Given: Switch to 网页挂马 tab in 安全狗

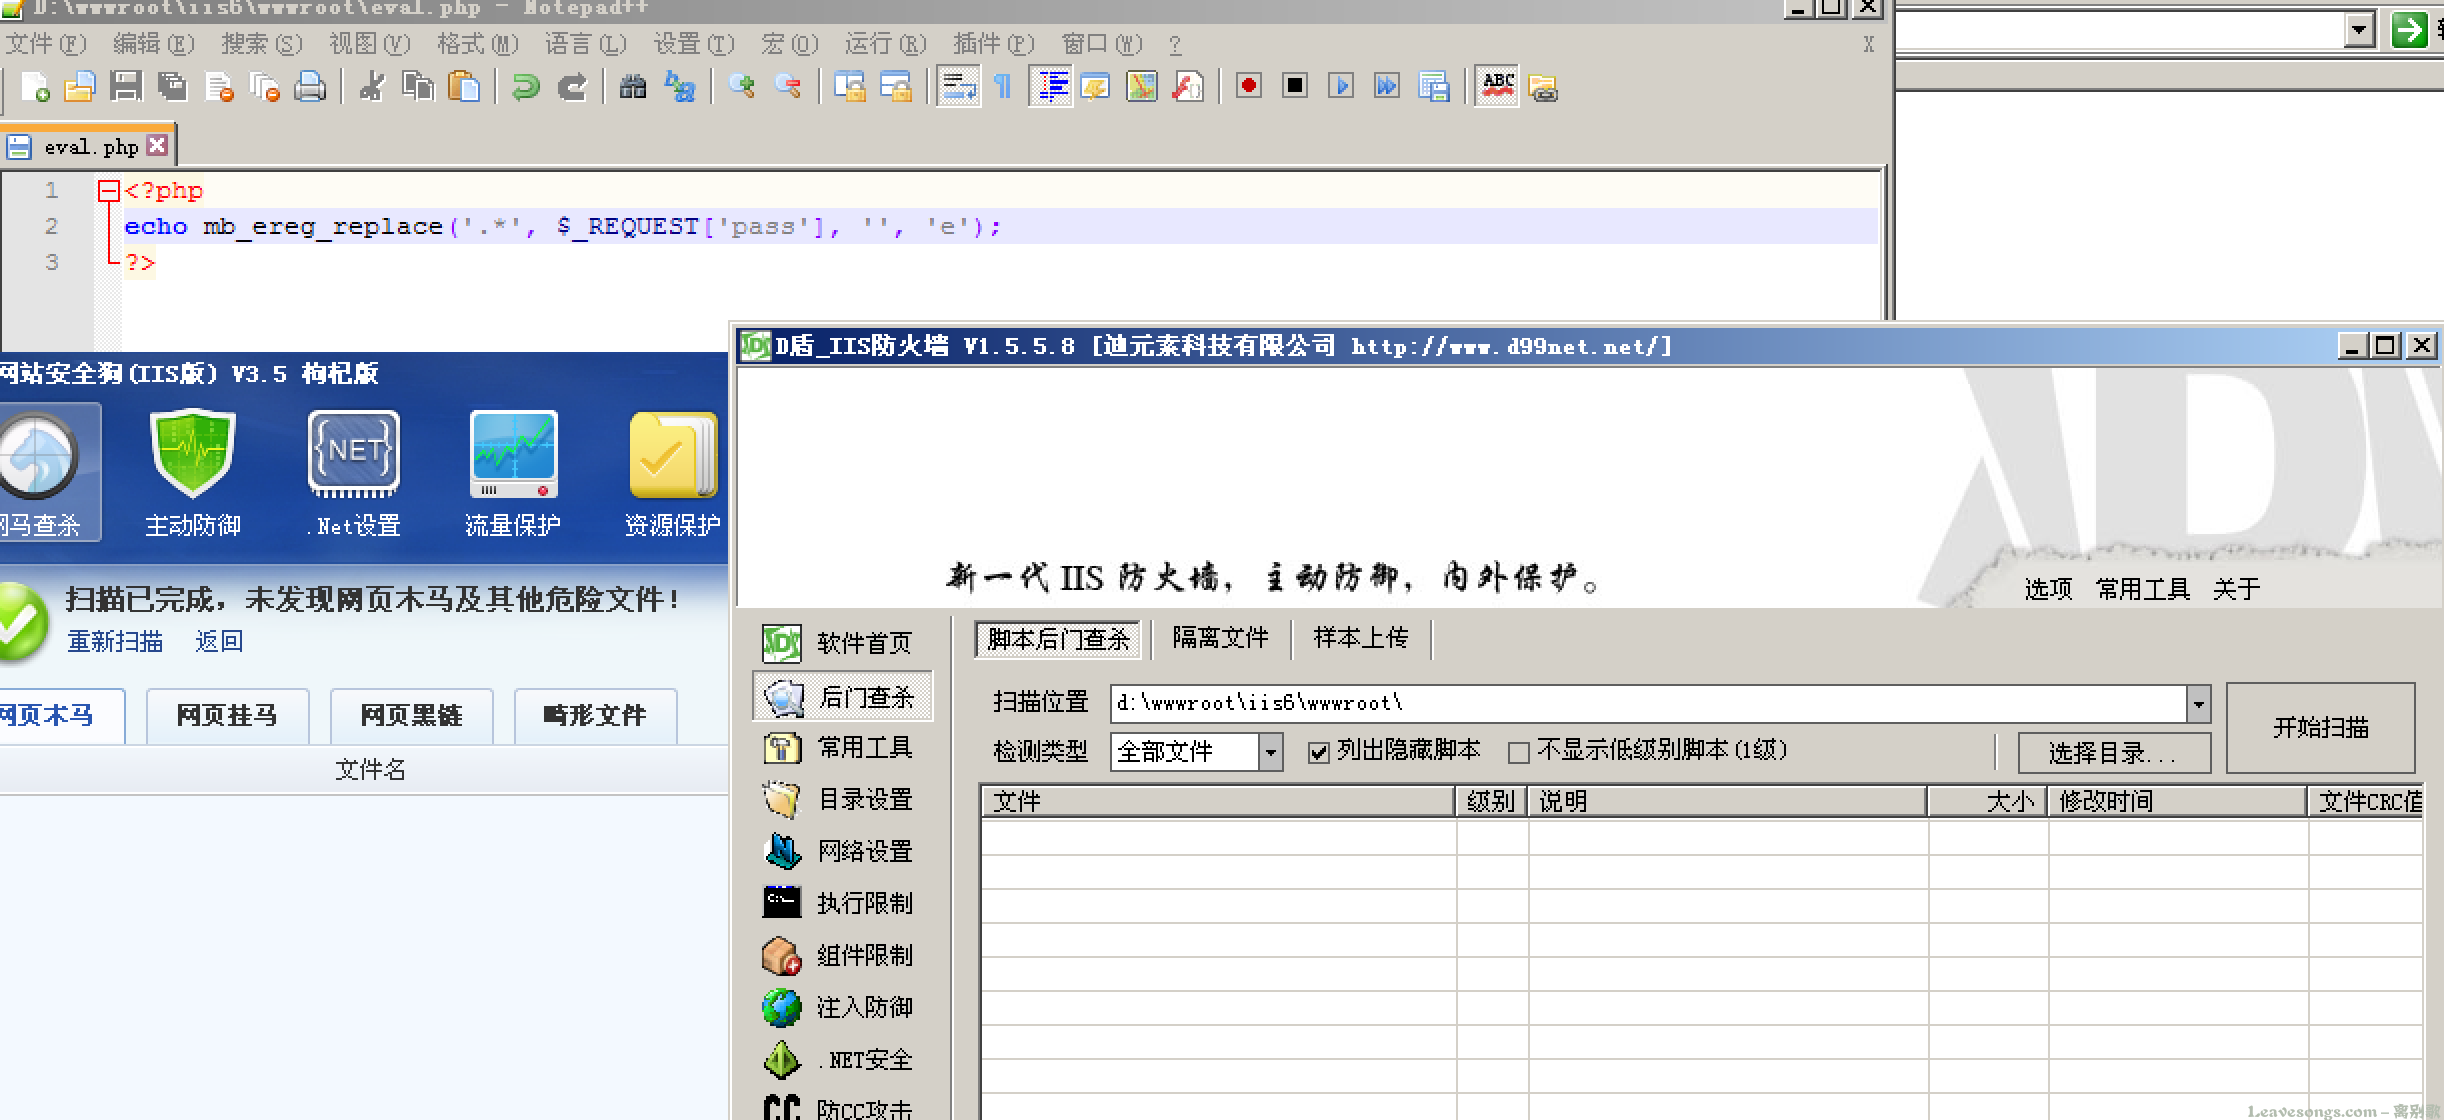Looking at the screenshot, I should click(227, 715).
